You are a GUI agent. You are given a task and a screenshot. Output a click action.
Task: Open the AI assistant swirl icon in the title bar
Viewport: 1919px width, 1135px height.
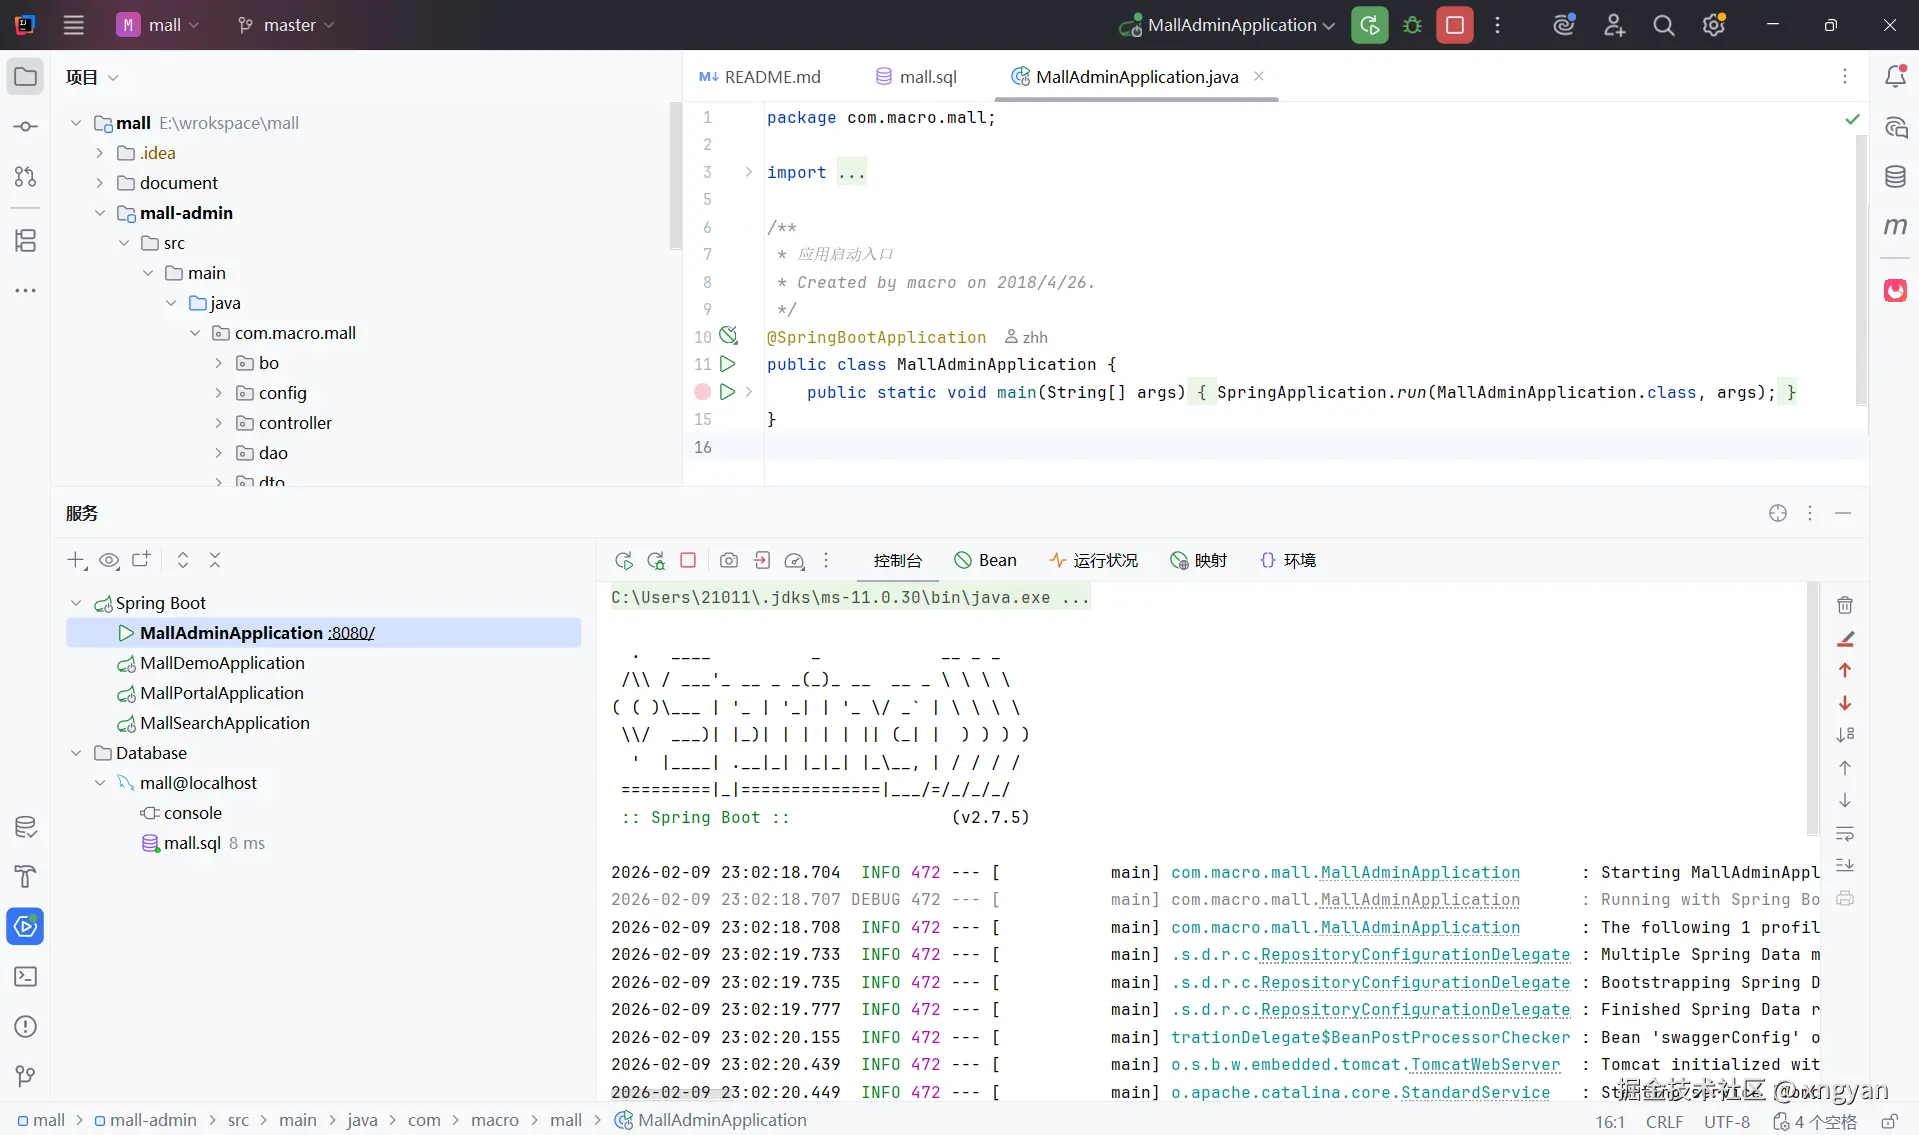click(1564, 25)
